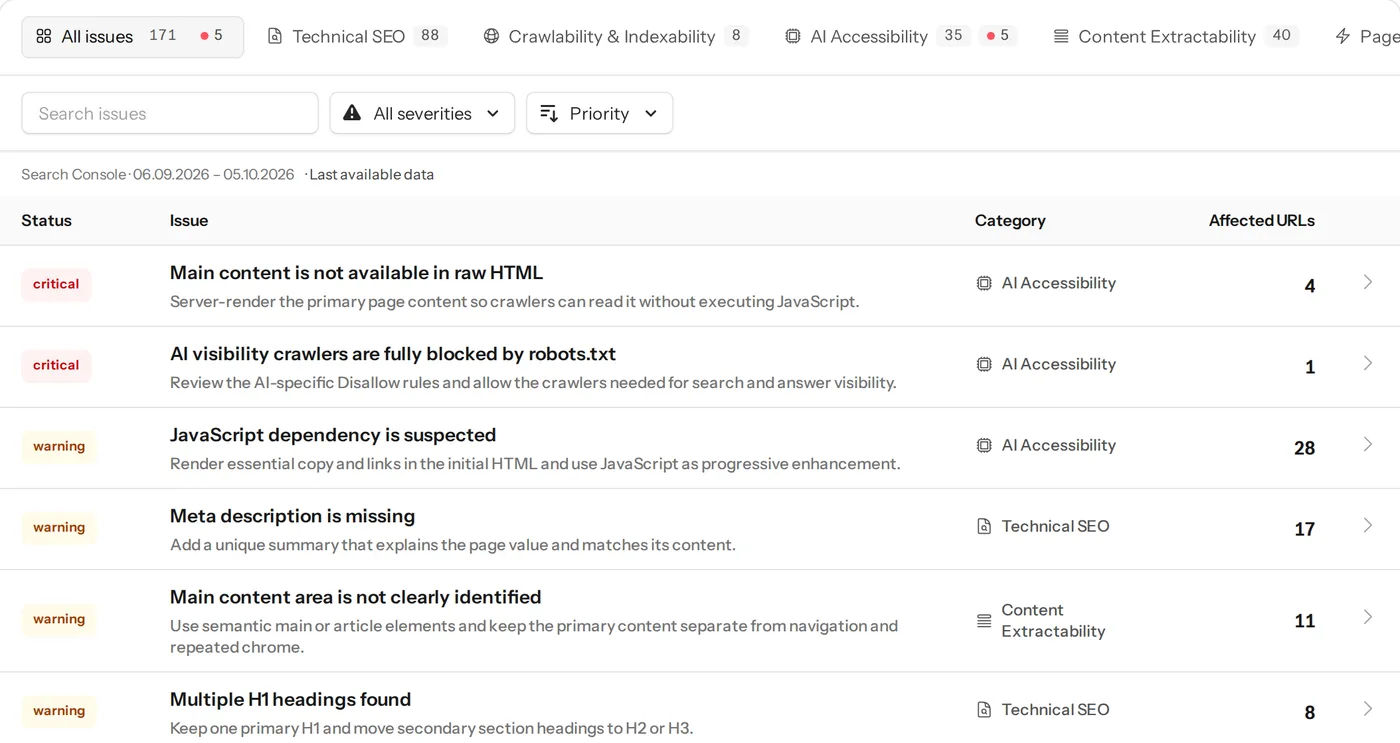Viewport: 1400px width, 743px height.
Task: Expand the JavaScript dependency row chevron
Action: (1368, 444)
